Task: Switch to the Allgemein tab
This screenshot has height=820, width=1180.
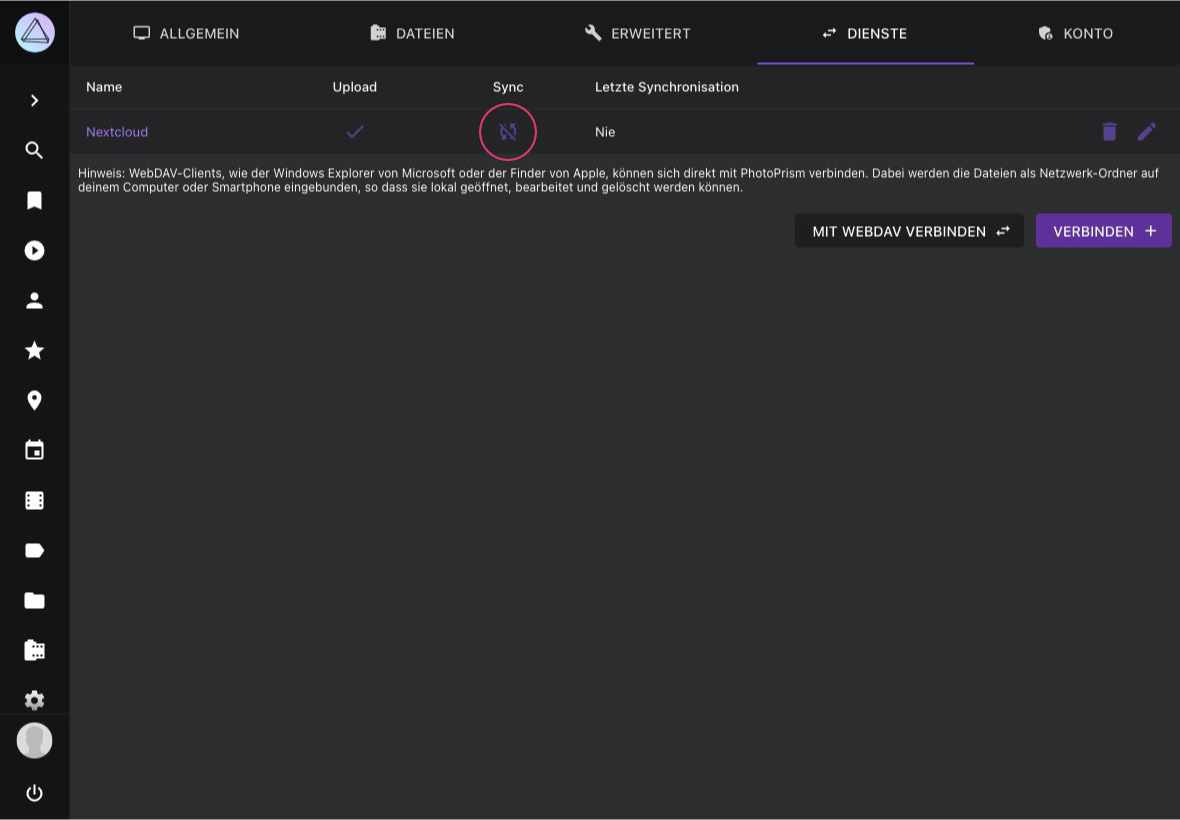Action: pyautogui.click(x=186, y=33)
